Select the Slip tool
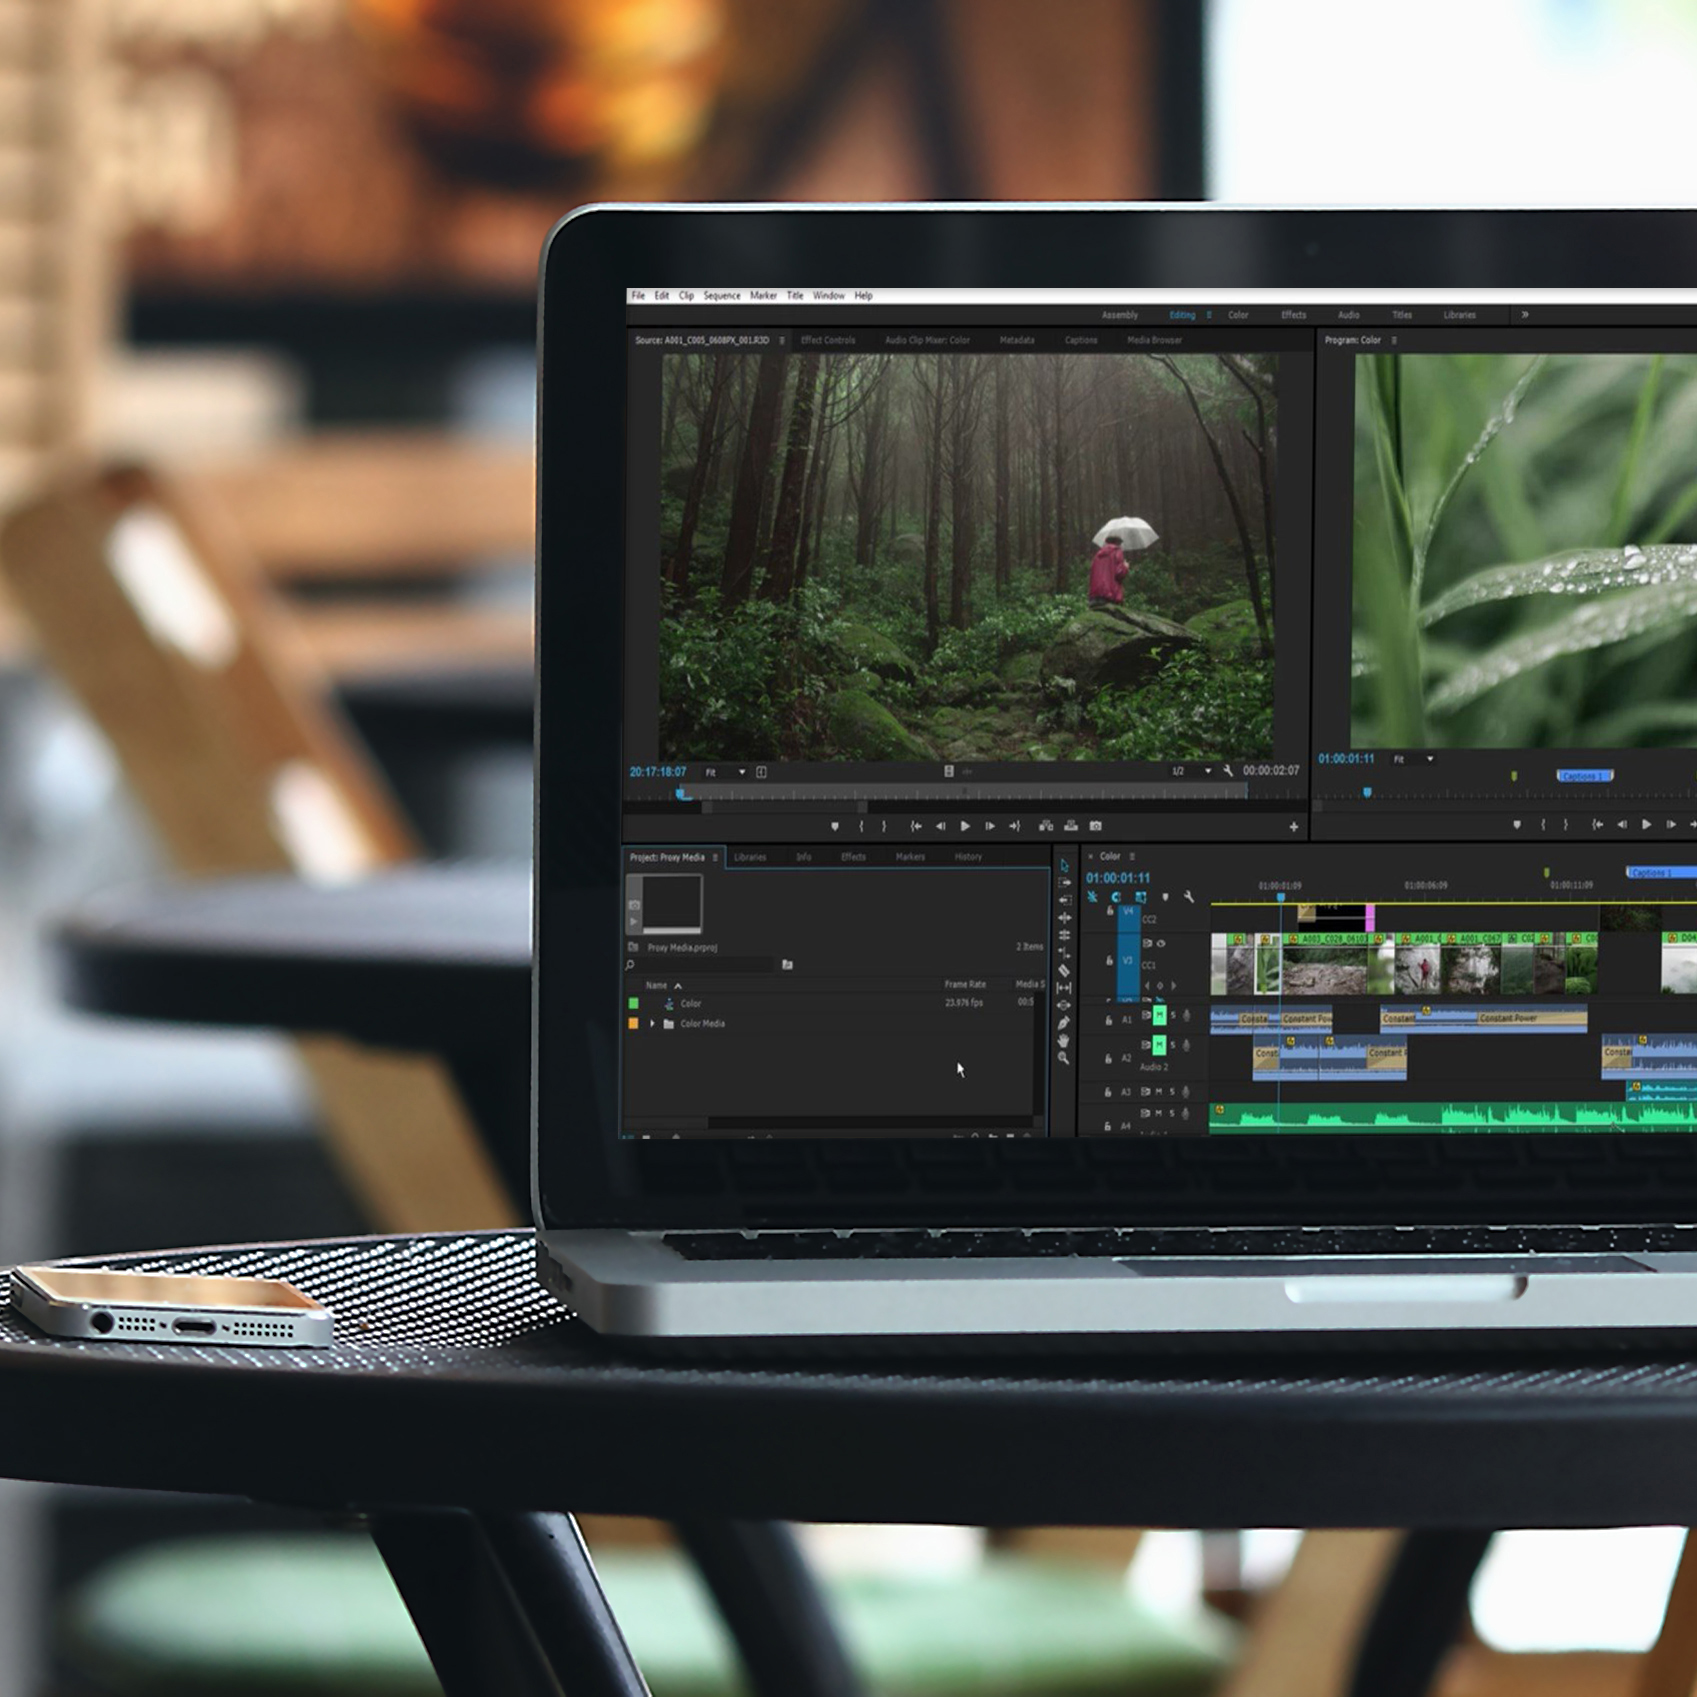This screenshot has width=1697, height=1697. click(x=1064, y=988)
